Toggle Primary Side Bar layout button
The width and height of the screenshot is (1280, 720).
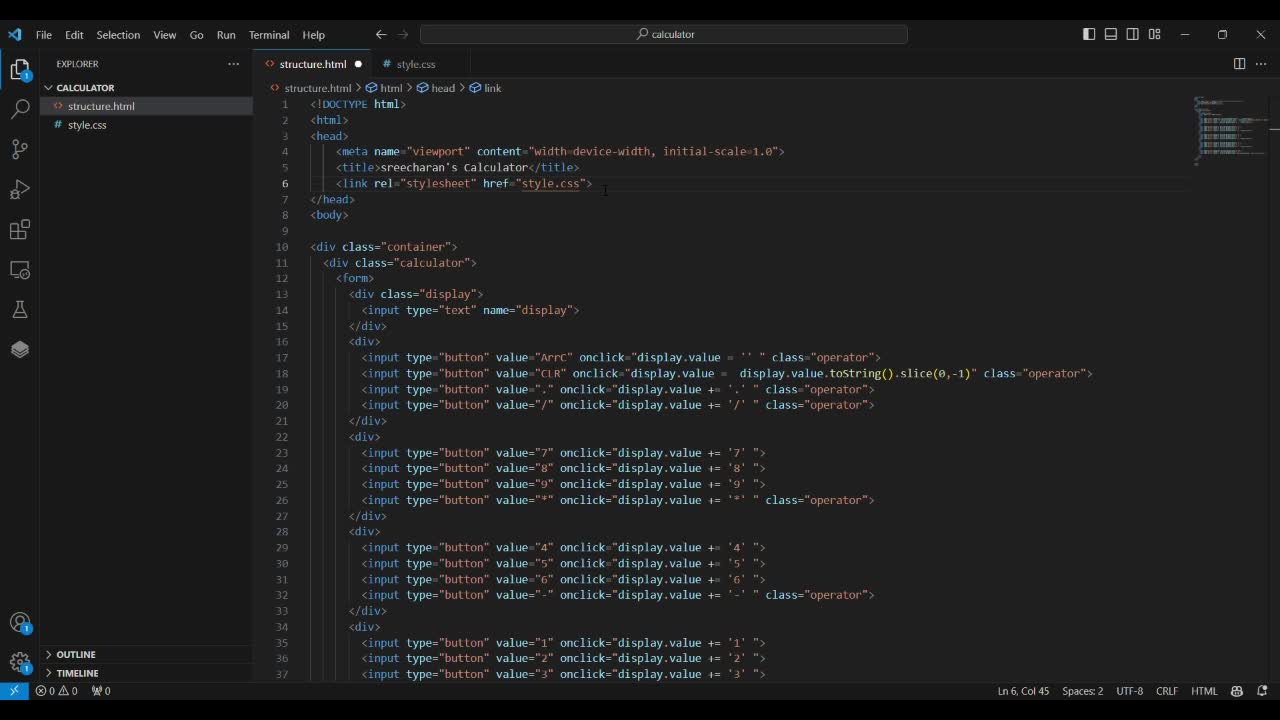(1089, 34)
